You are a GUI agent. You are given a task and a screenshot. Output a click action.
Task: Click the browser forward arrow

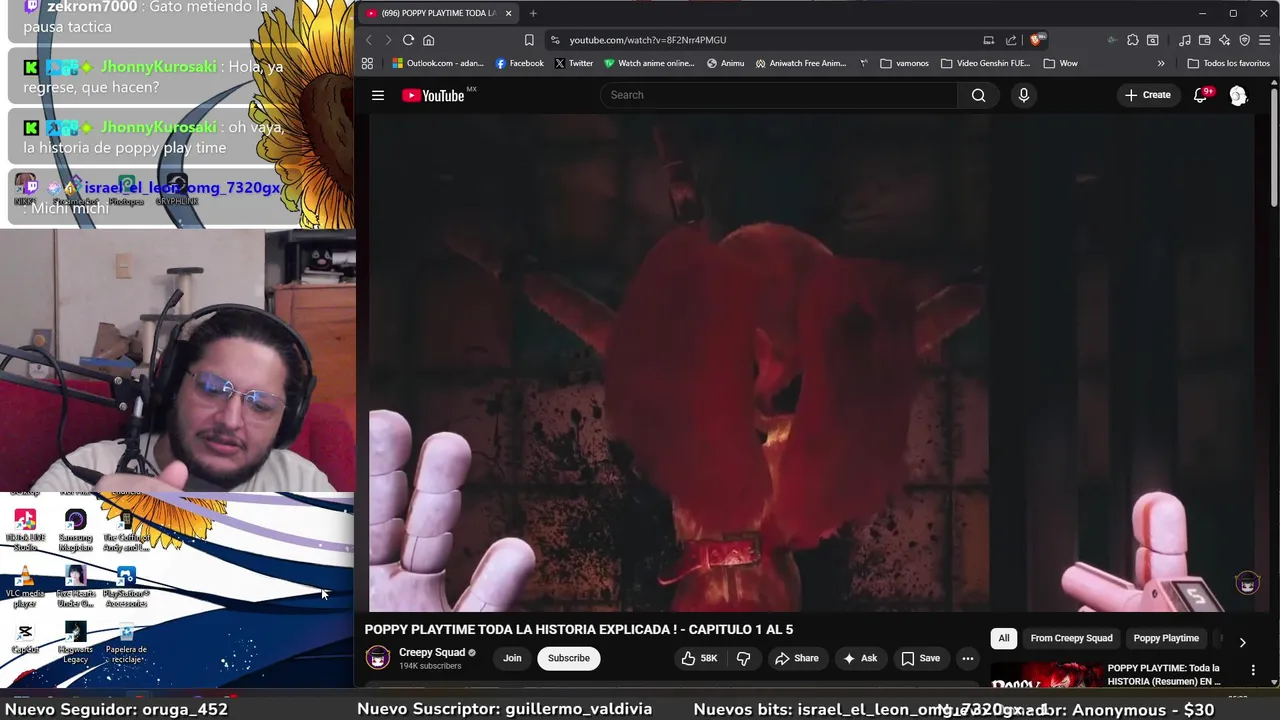(388, 40)
